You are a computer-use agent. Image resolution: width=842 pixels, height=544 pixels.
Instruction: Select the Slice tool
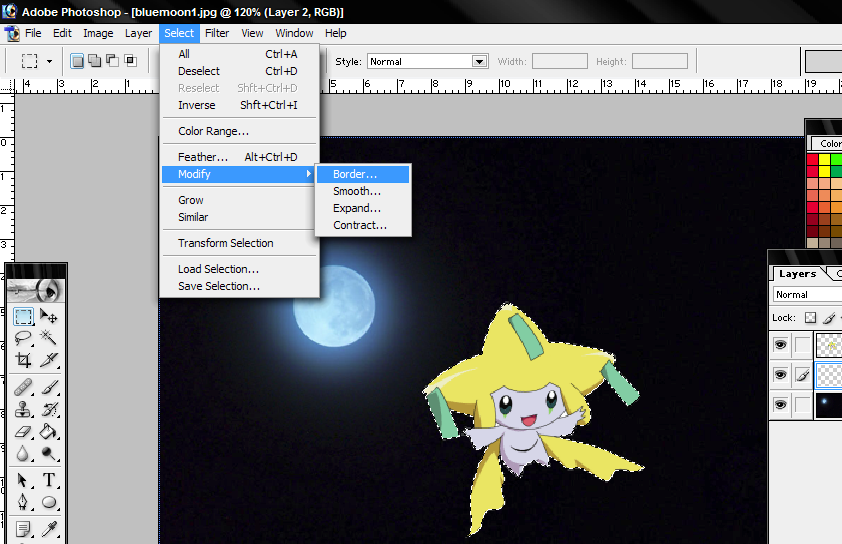pos(49,360)
